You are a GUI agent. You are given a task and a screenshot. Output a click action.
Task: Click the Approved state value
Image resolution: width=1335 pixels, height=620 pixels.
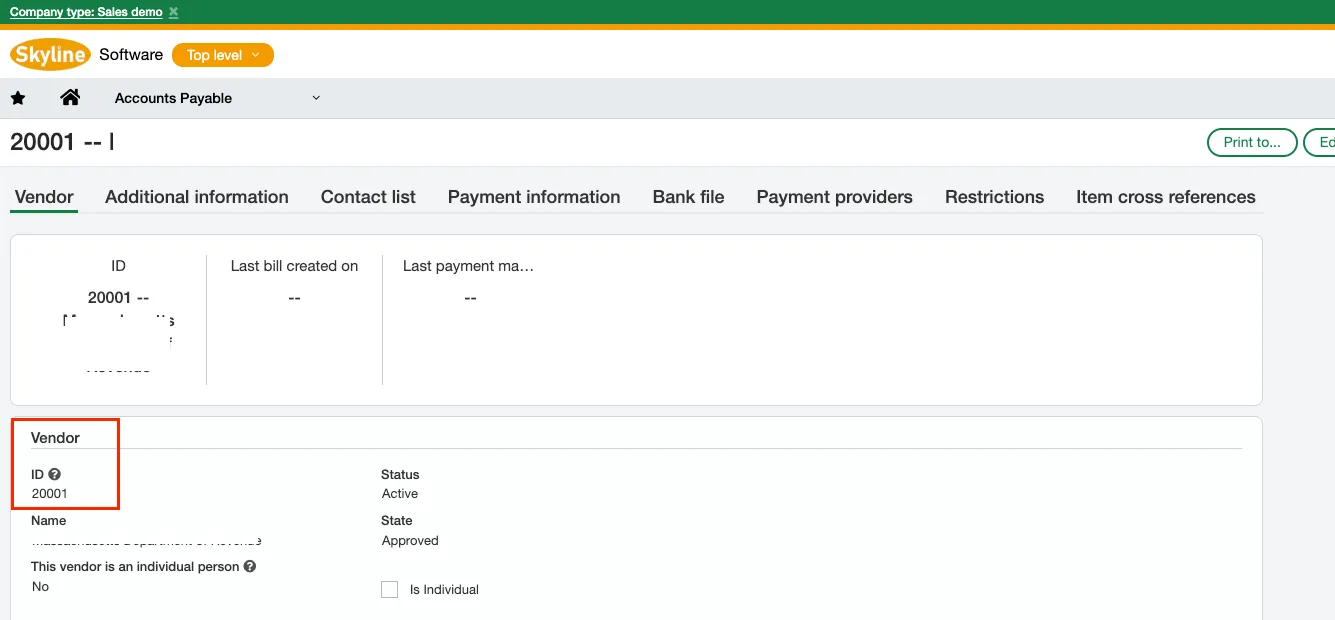[x=410, y=541]
